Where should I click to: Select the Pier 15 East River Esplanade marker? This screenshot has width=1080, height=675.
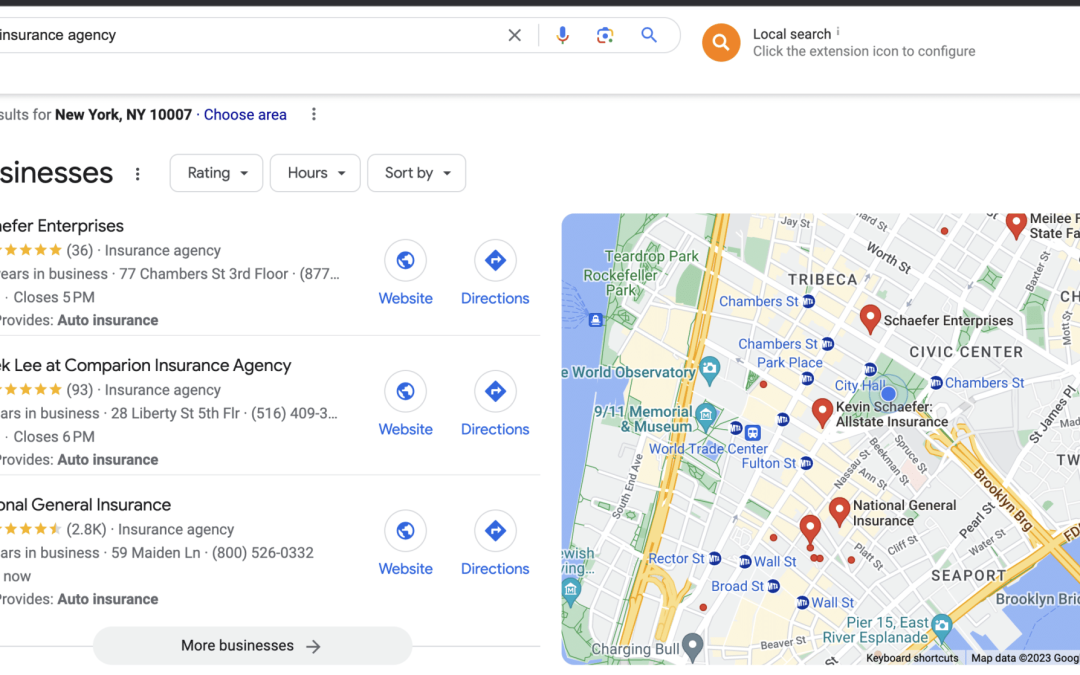941,625
